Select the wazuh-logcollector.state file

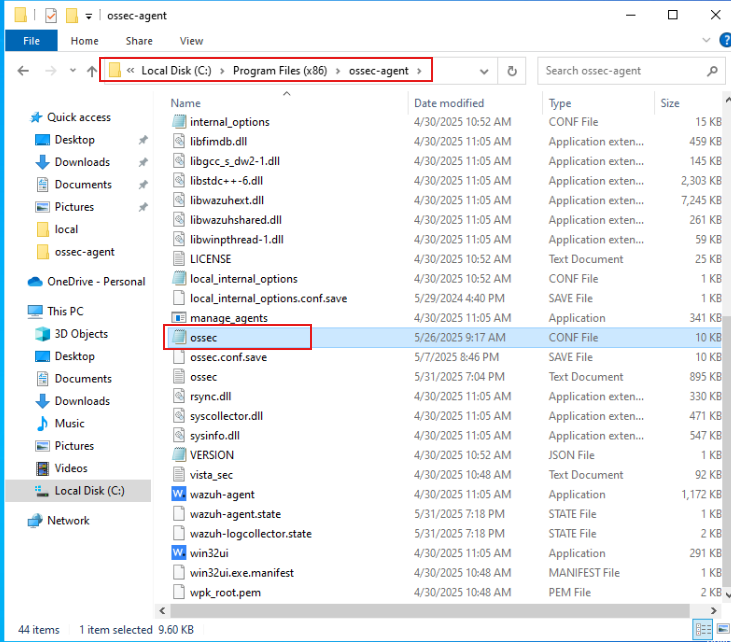pyautogui.click(x=251, y=533)
